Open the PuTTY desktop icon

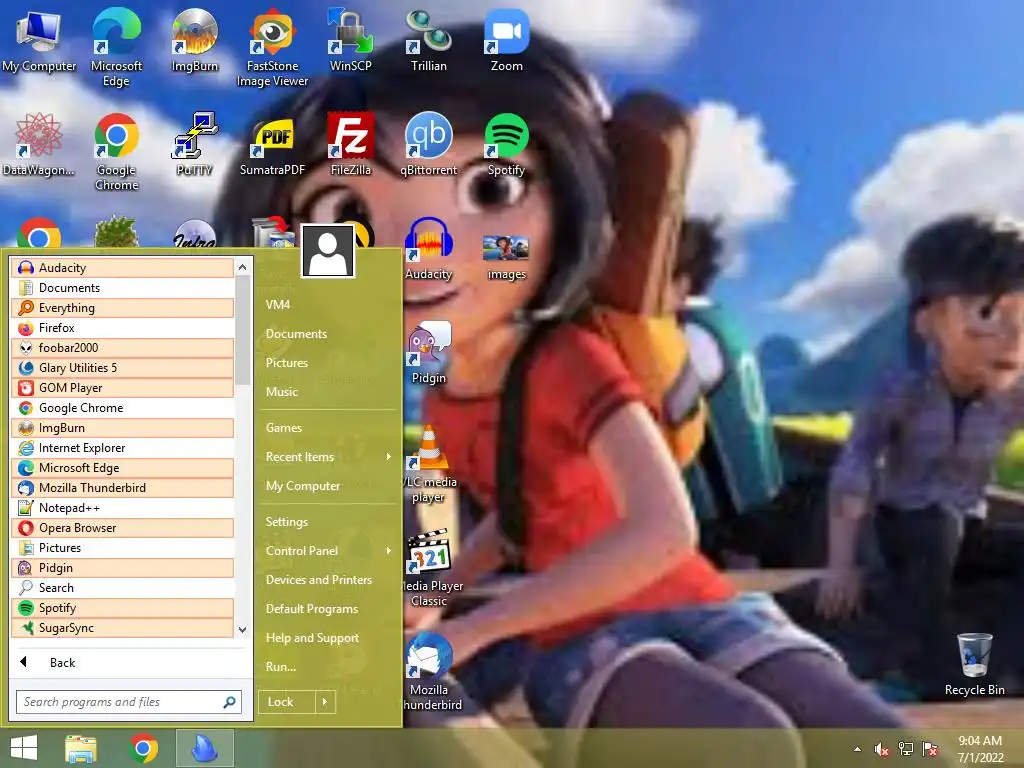click(195, 145)
